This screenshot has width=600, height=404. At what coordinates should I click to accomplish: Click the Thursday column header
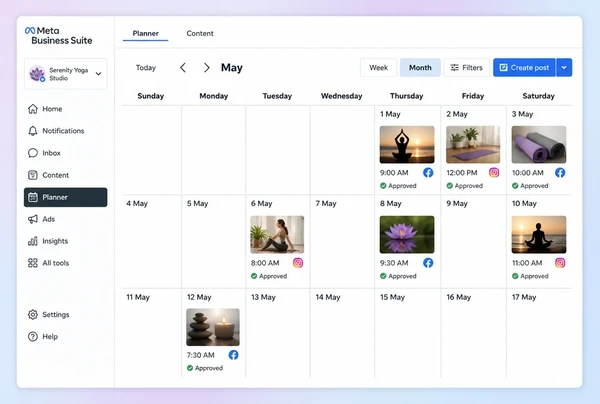(x=406, y=96)
